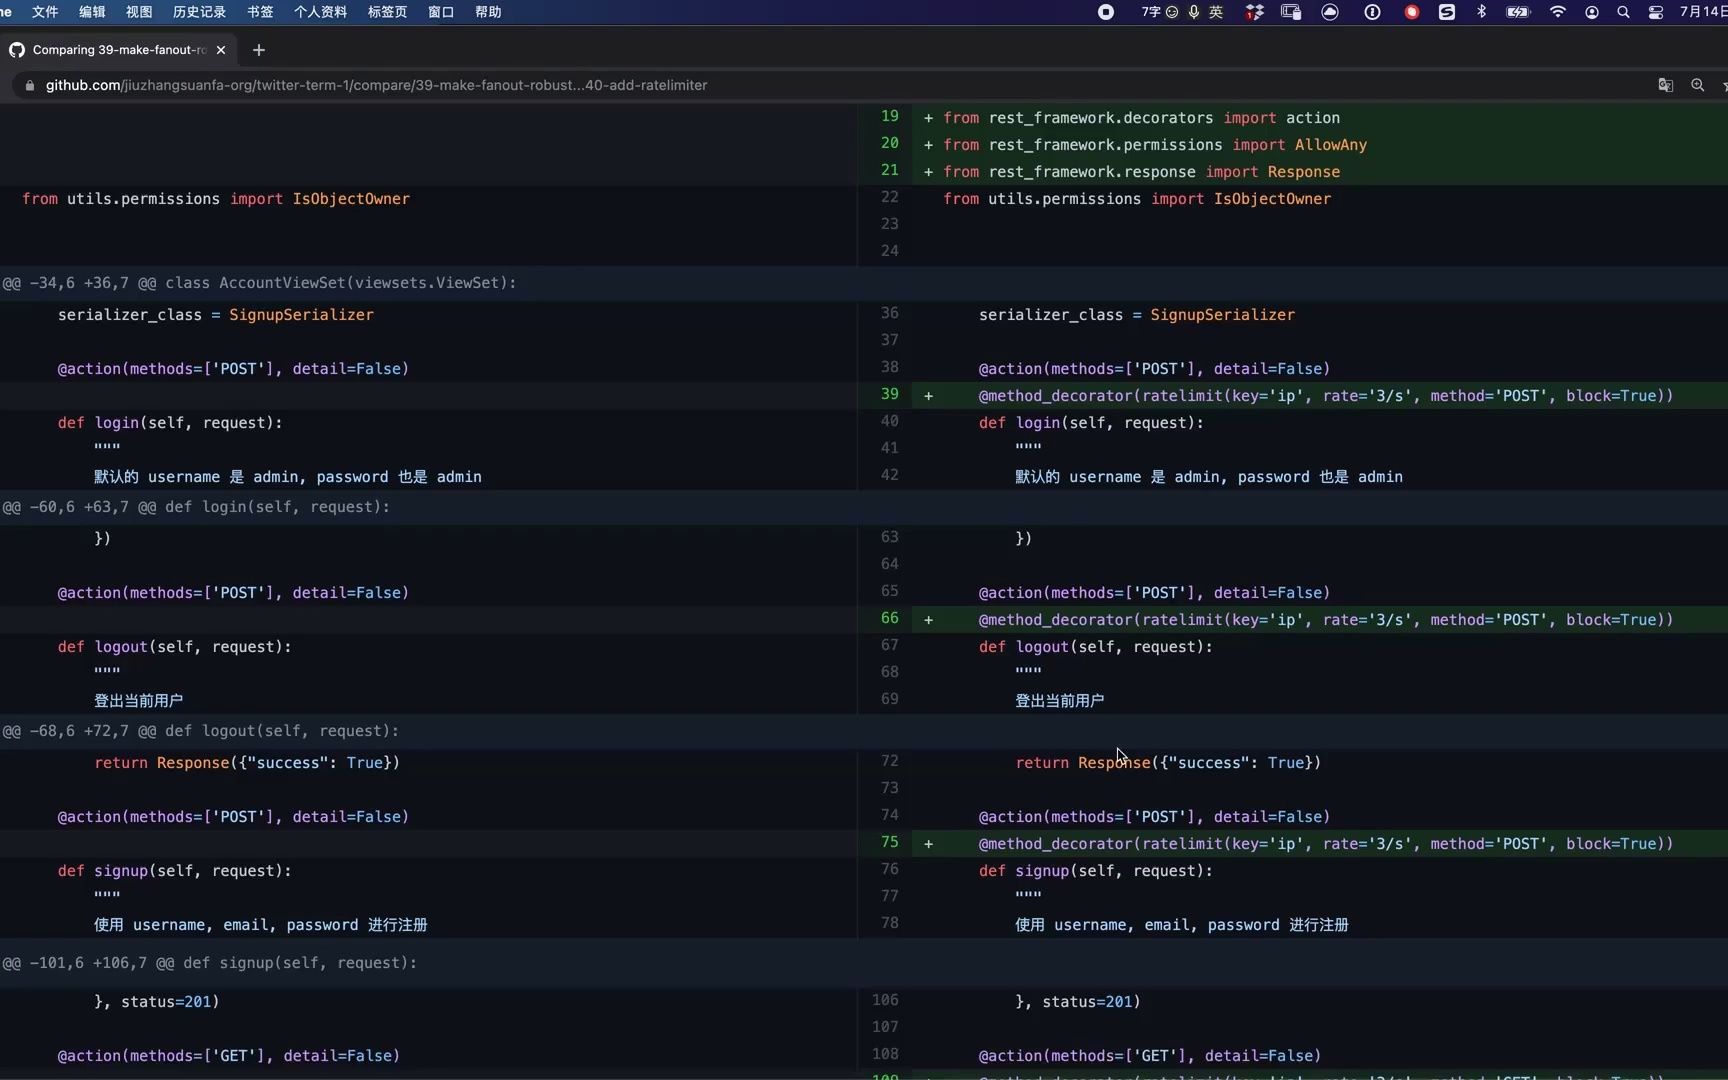Click the microphone icon in input method bar
This screenshot has width=1728, height=1080.
[1194, 12]
